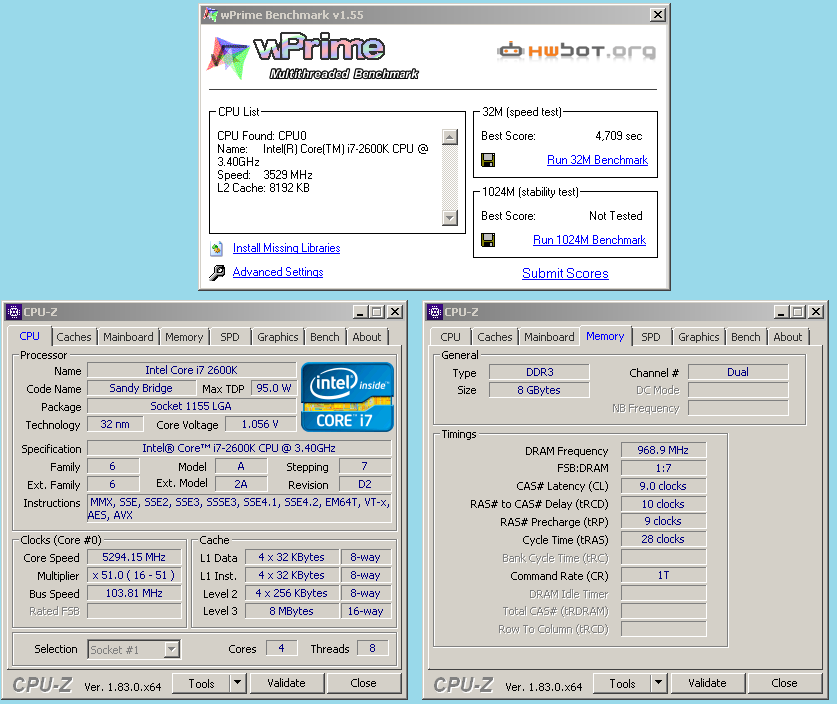Click the Threads value 8
The width and height of the screenshot is (837, 704).
click(373, 648)
